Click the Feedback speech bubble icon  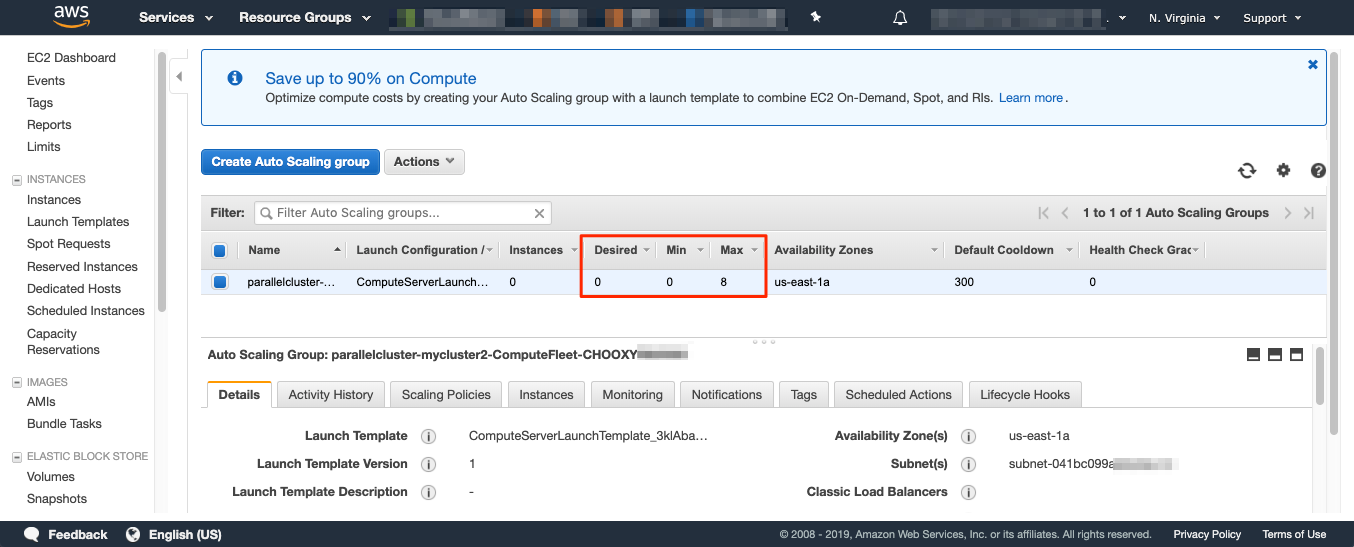point(32,534)
